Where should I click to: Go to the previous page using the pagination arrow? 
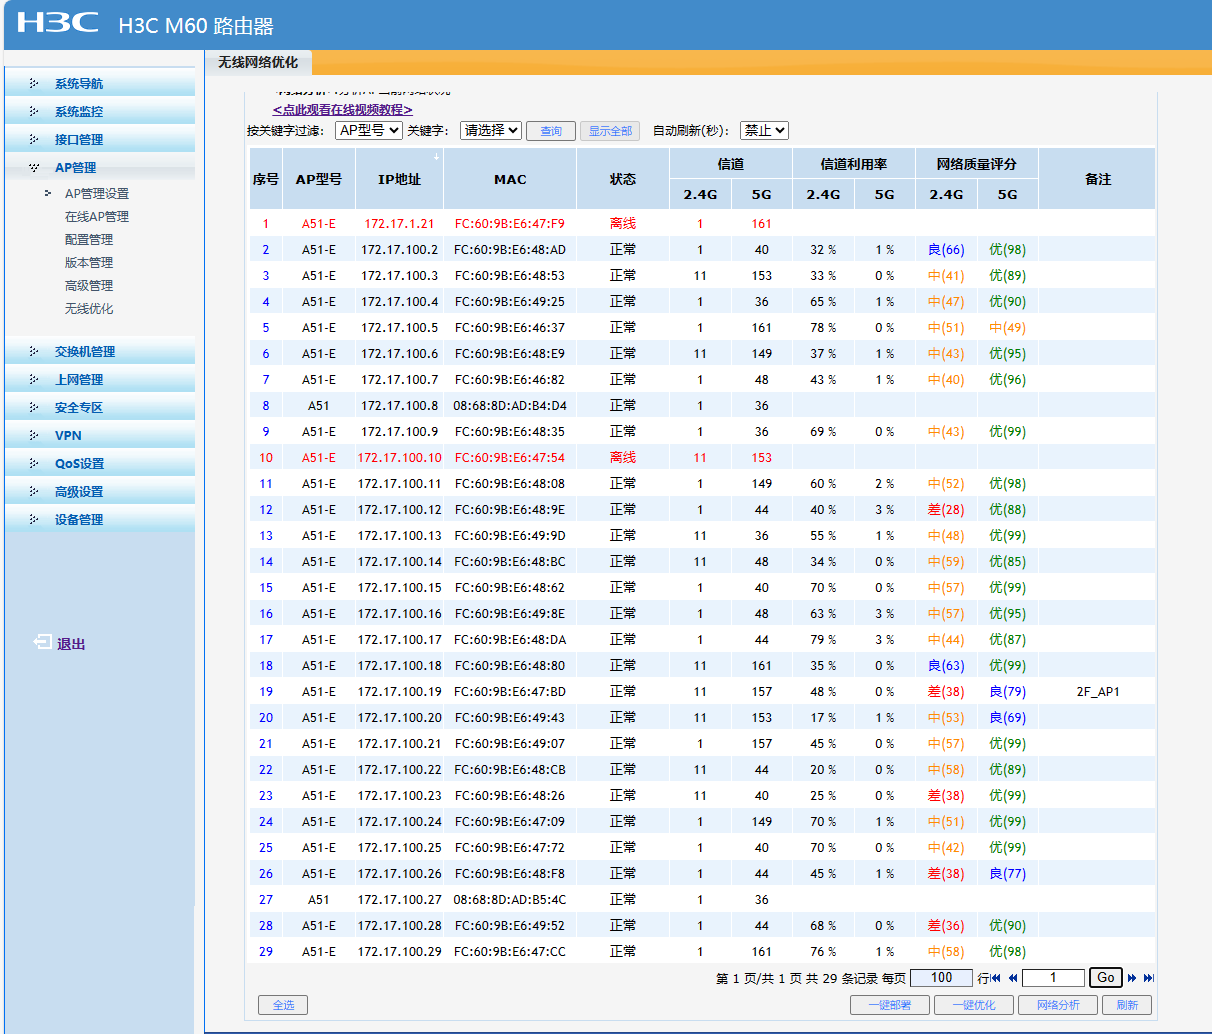pos(1013,978)
